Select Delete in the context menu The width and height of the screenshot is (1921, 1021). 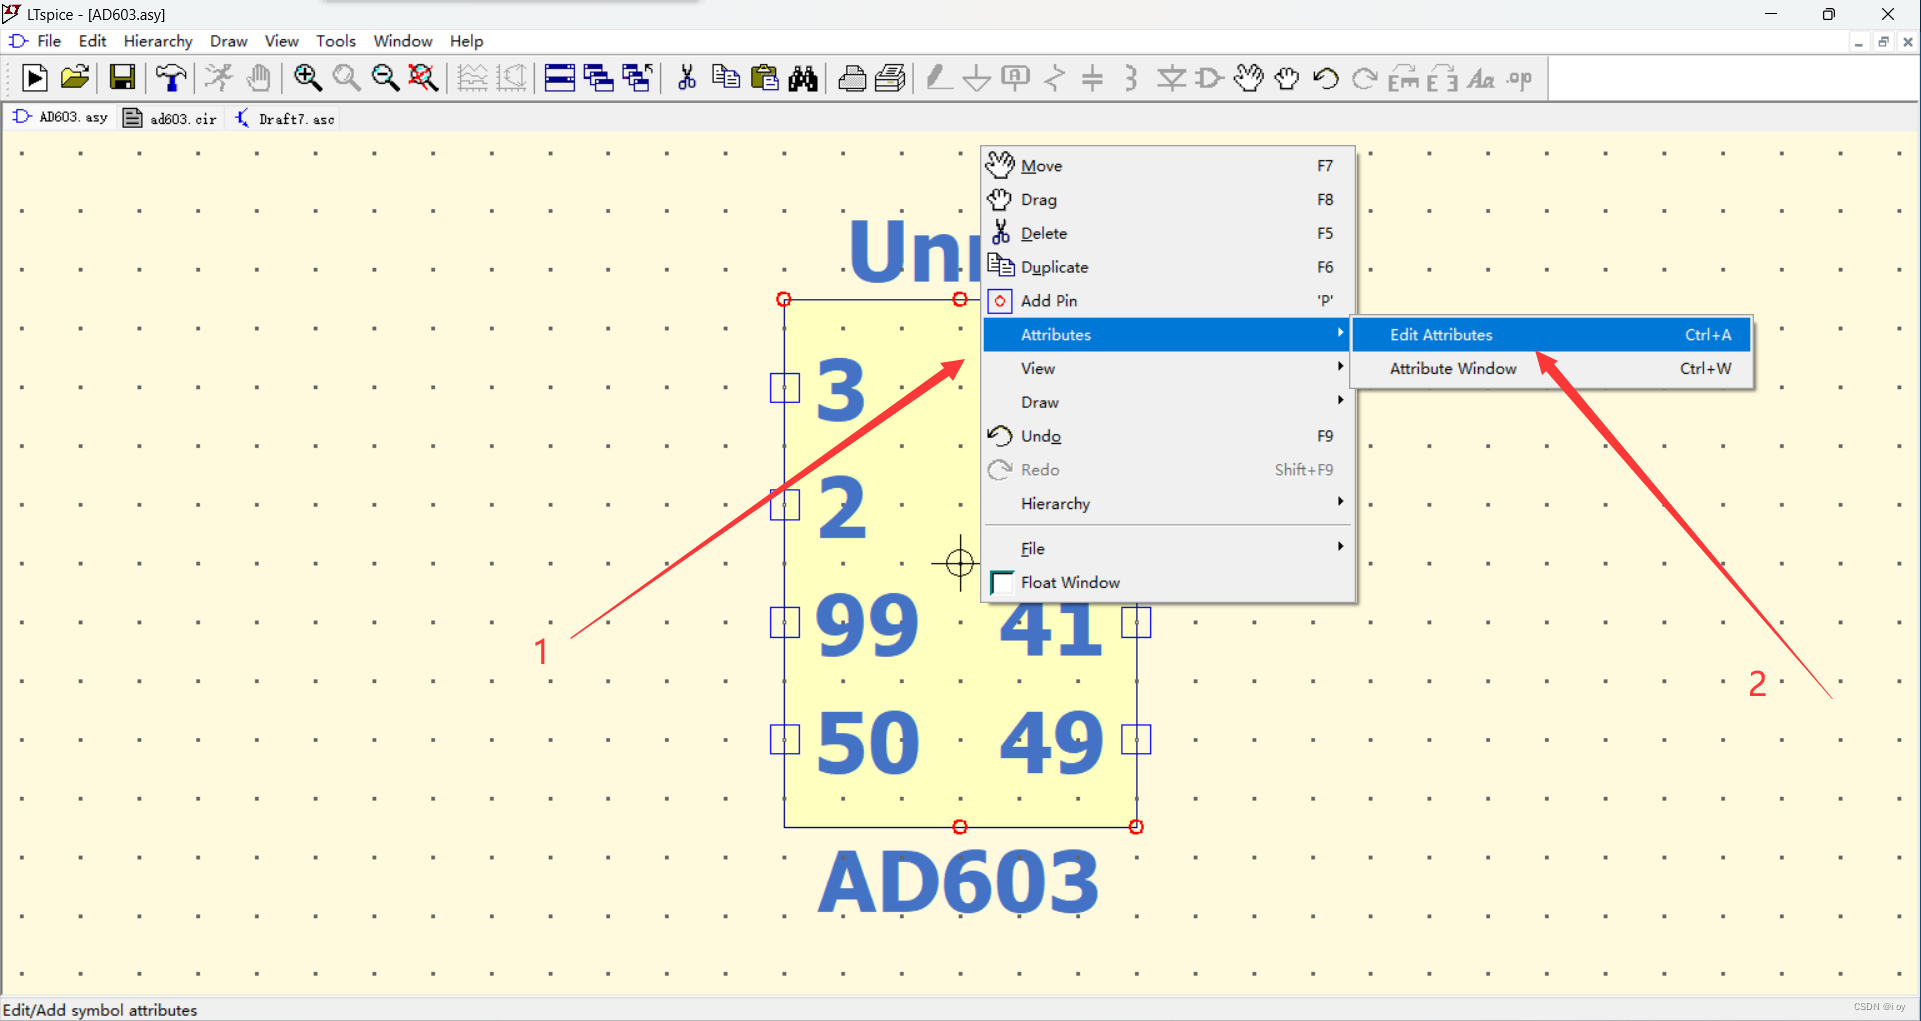pyautogui.click(x=1168, y=233)
